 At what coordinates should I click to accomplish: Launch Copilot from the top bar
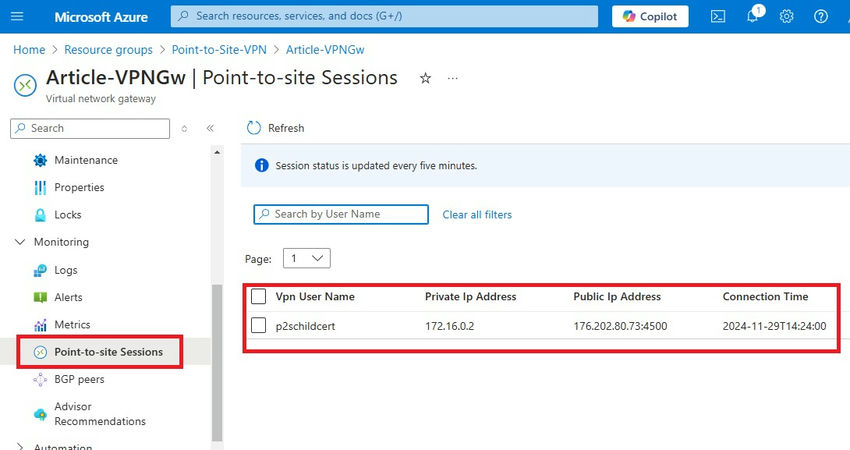(651, 16)
